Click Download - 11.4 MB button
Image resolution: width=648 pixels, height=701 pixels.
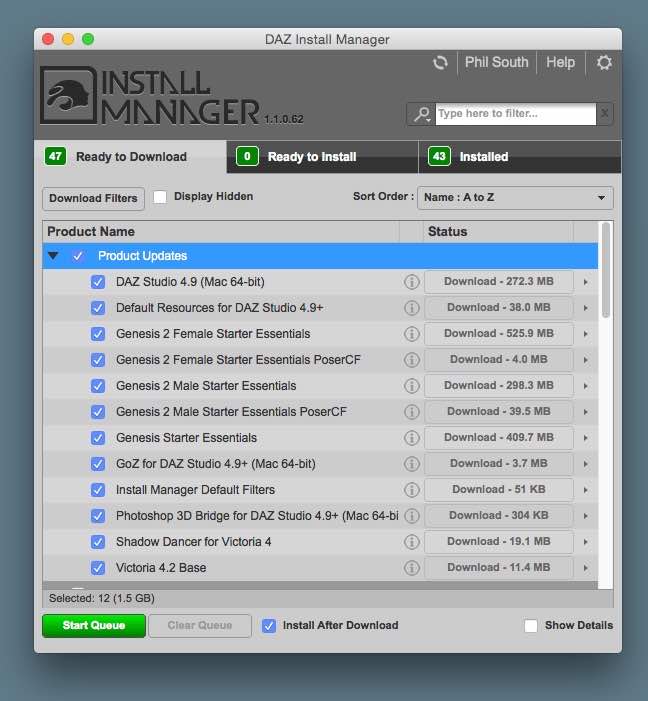click(x=499, y=567)
